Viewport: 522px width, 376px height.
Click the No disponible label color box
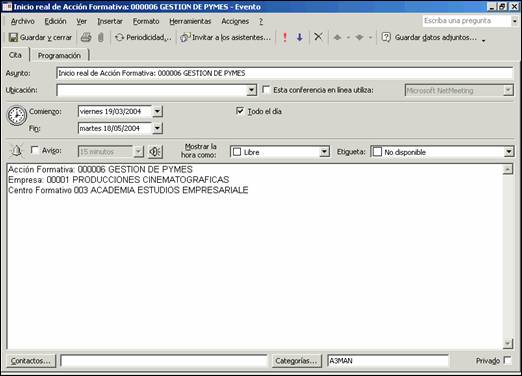[377, 152]
